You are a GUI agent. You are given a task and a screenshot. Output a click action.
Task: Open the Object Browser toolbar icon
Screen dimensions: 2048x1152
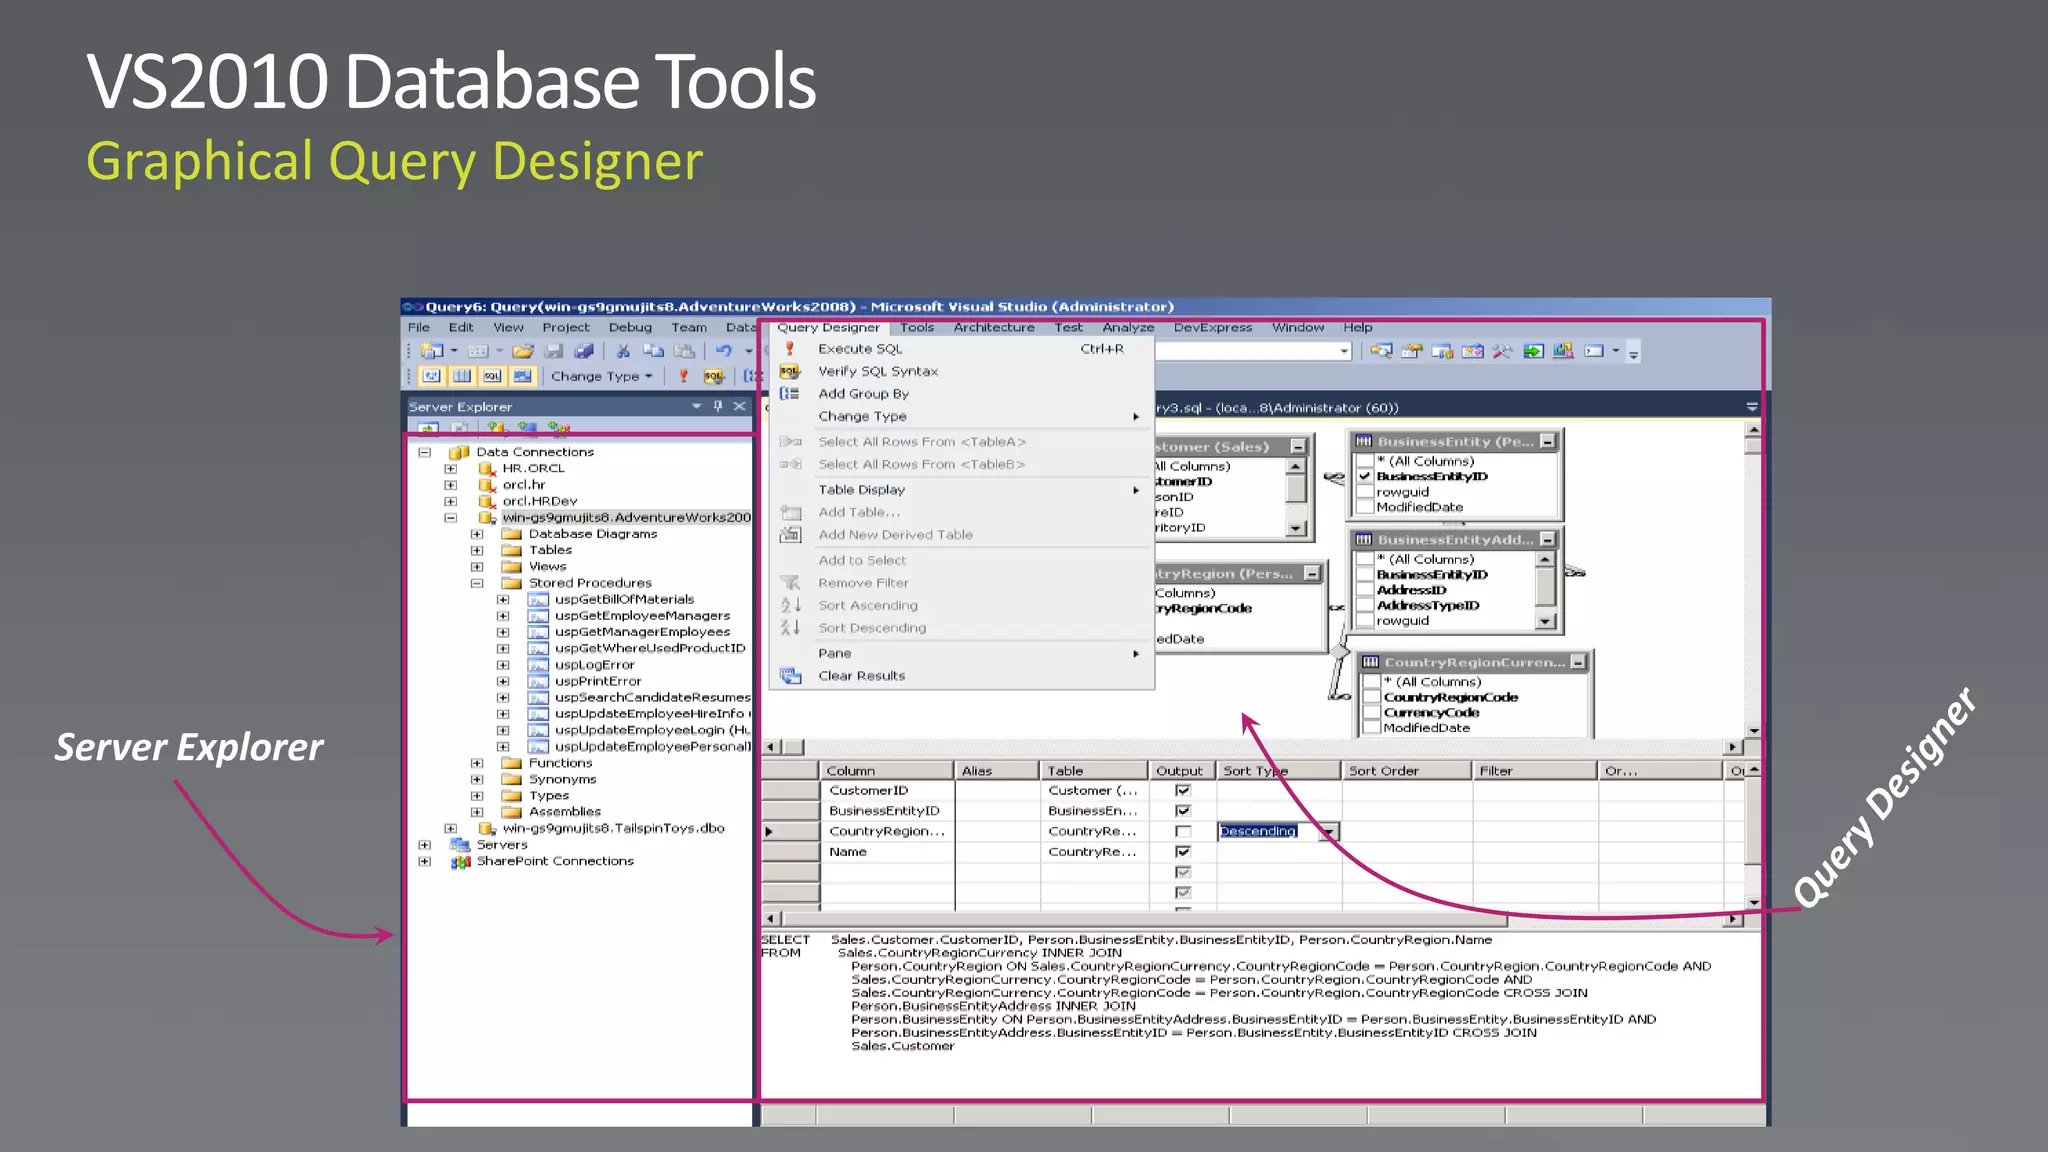click(x=1472, y=351)
